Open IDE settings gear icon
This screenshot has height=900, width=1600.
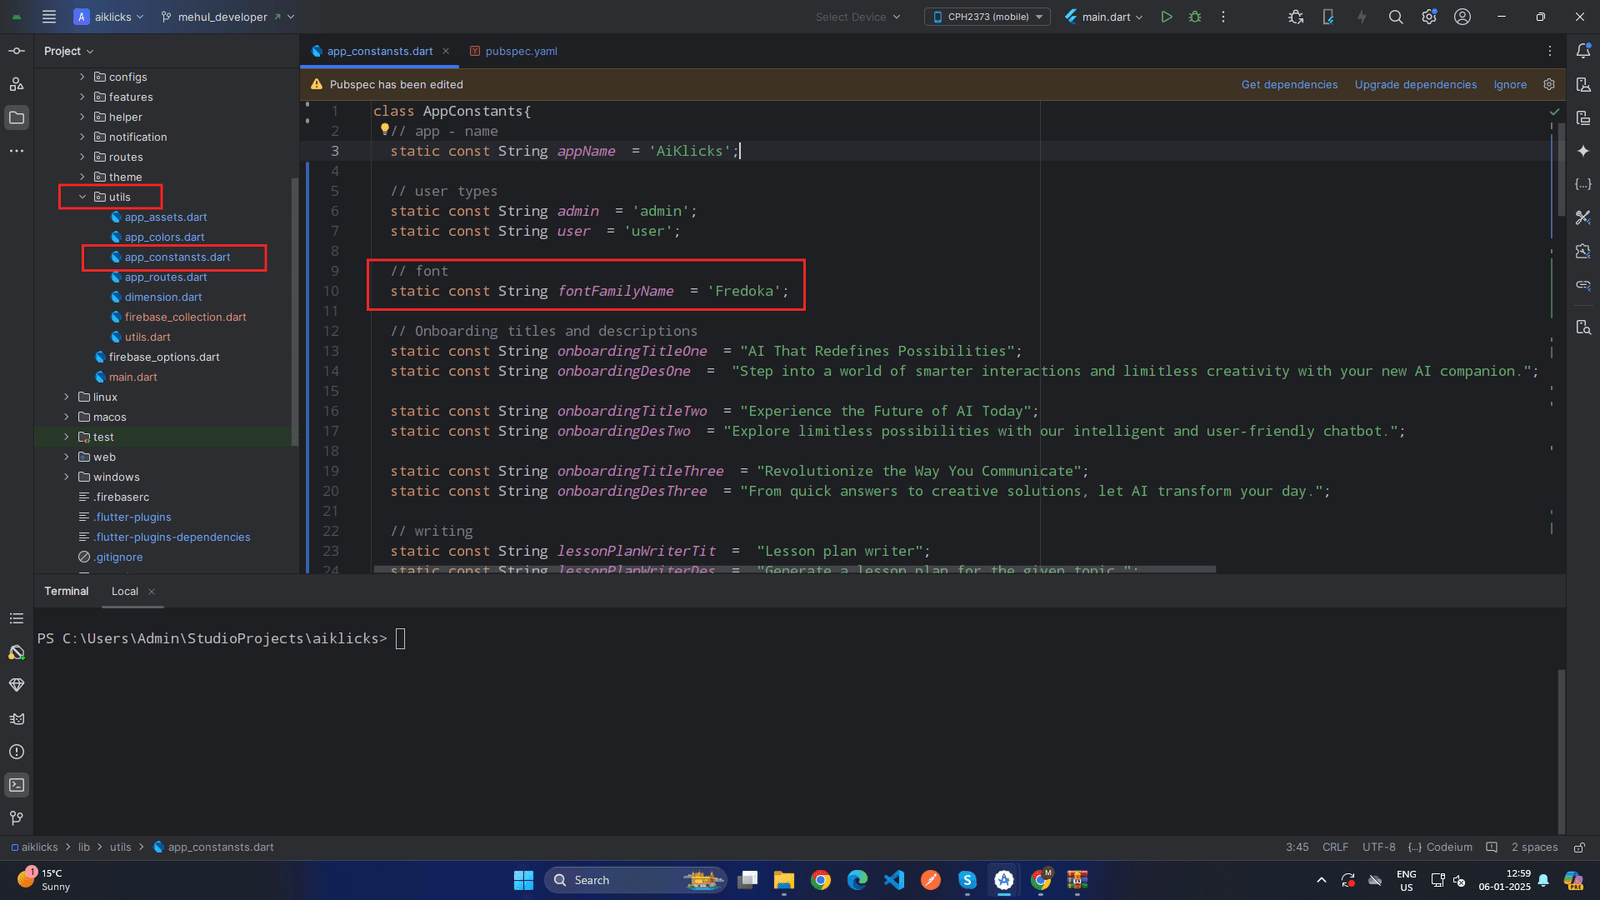[1429, 17]
